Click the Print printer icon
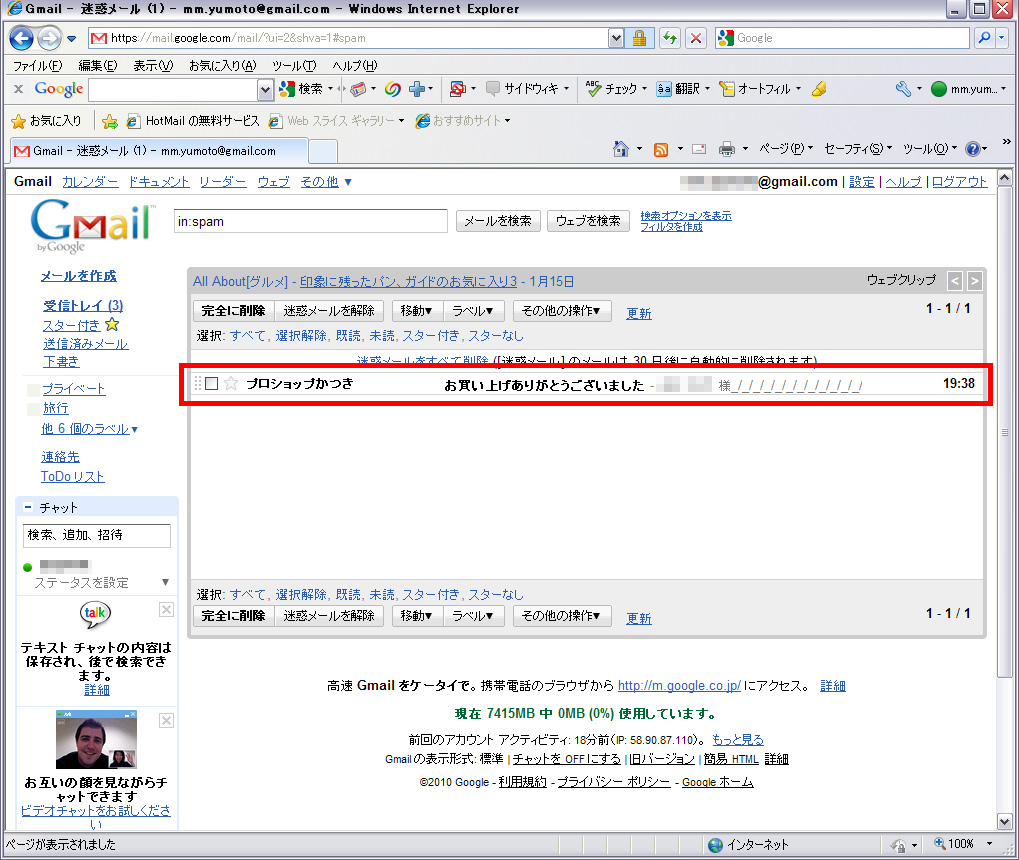The height and width of the screenshot is (860, 1019). (727, 150)
